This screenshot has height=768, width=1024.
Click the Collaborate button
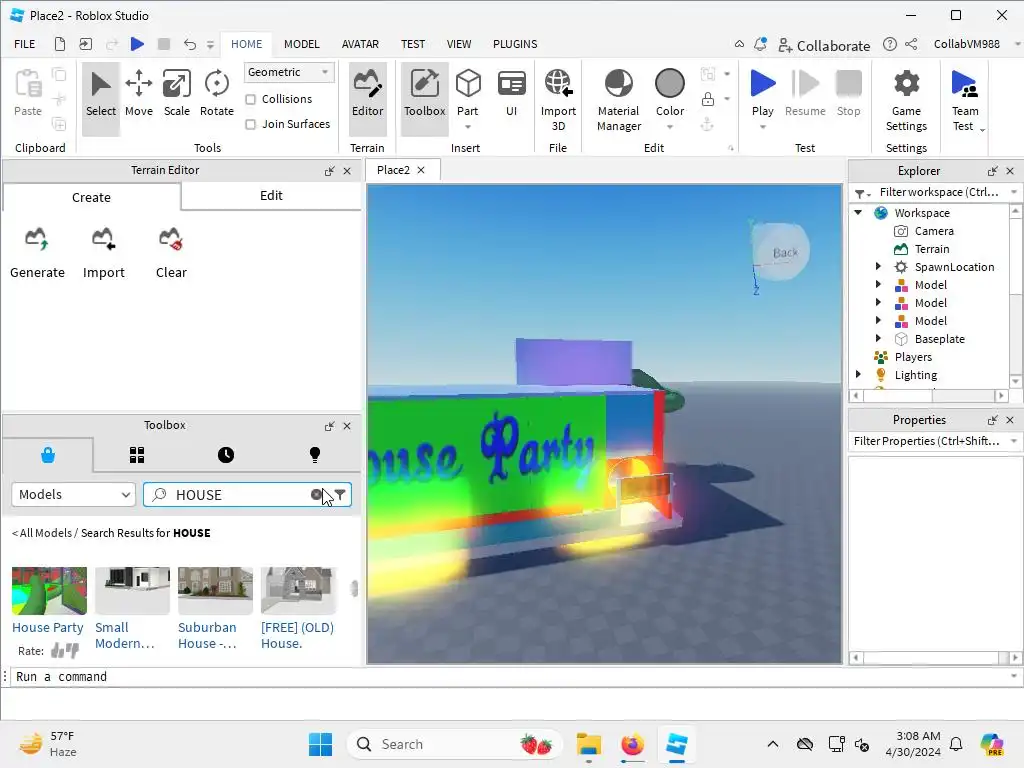824,45
